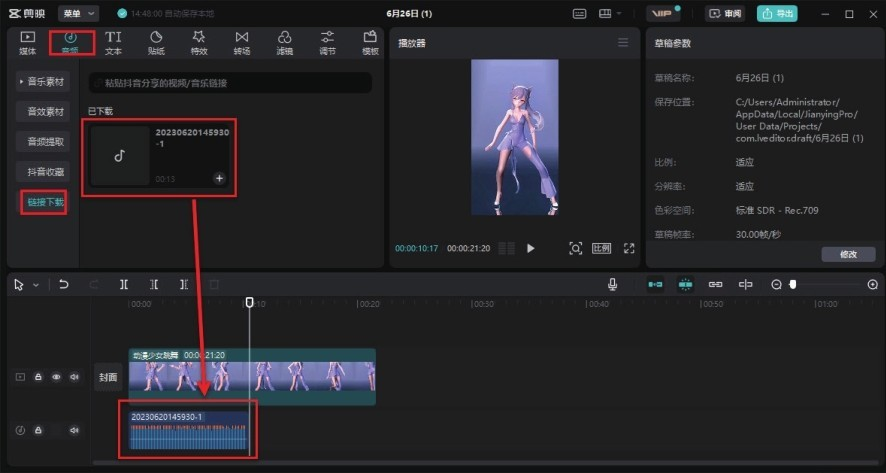Viewport: 886px width, 473px height.
Task: Click the focus zoom icon in player
Action: pyautogui.click(x=575, y=248)
